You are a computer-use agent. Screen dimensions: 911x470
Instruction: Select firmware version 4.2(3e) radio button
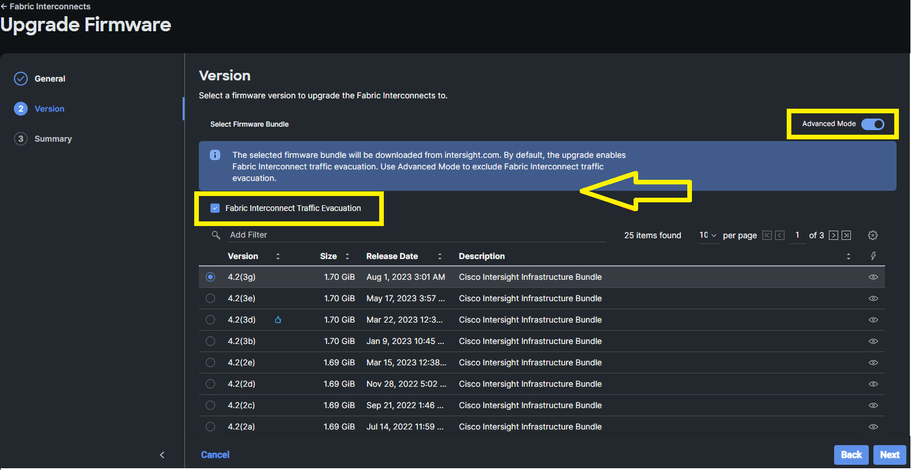pyautogui.click(x=210, y=299)
